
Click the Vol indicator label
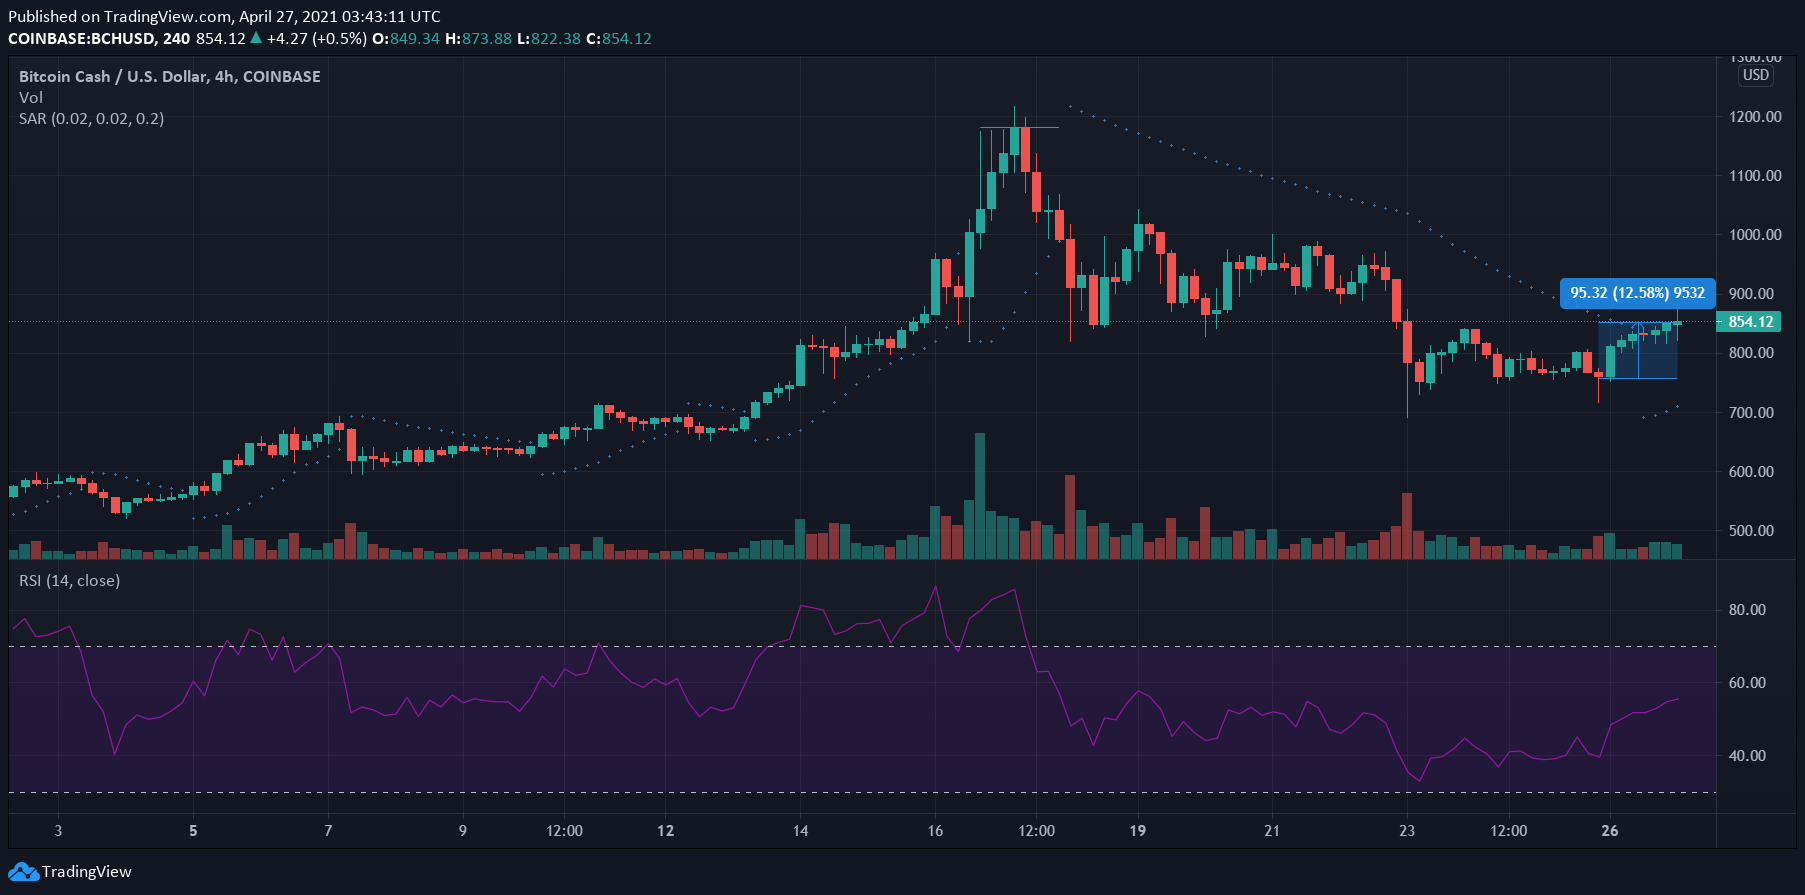tap(31, 97)
